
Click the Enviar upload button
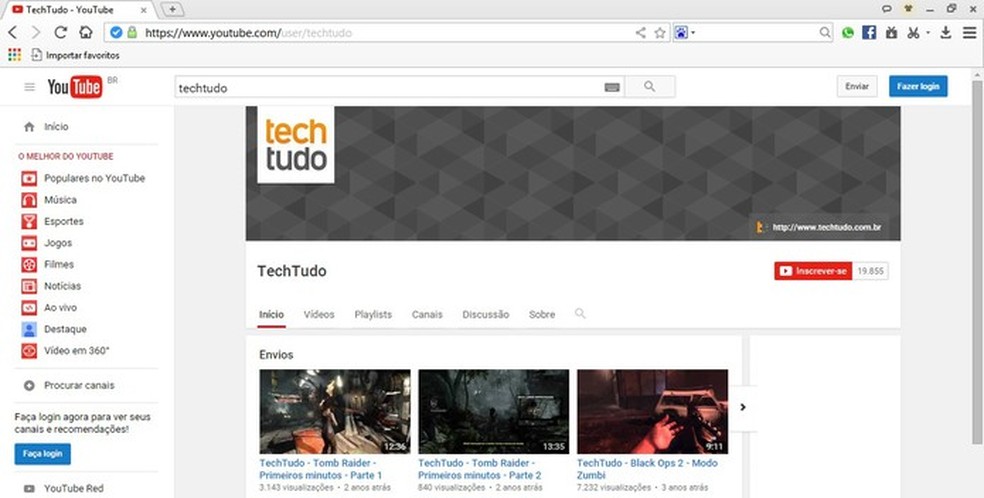[x=857, y=87]
